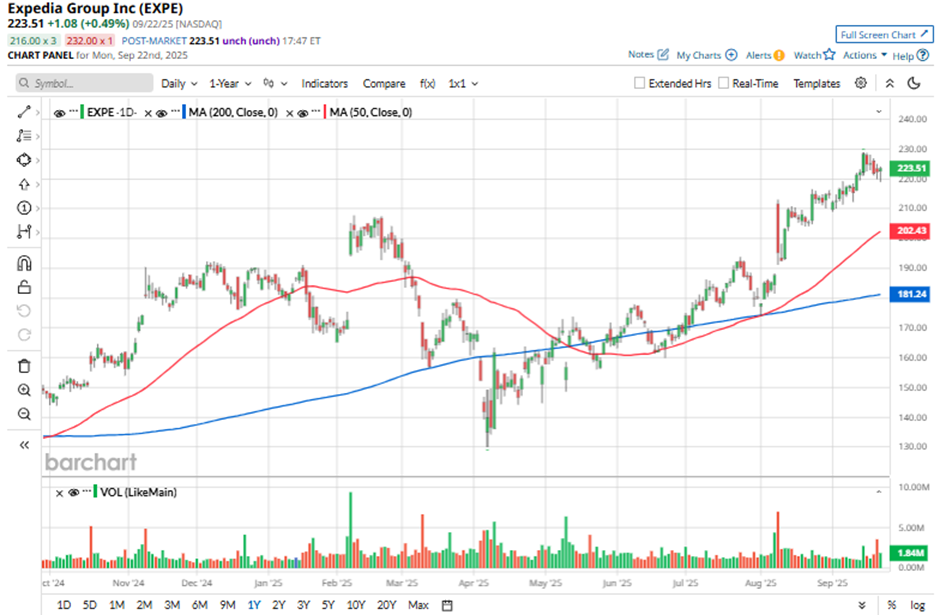Select the 2Y time range

coord(279,605)
